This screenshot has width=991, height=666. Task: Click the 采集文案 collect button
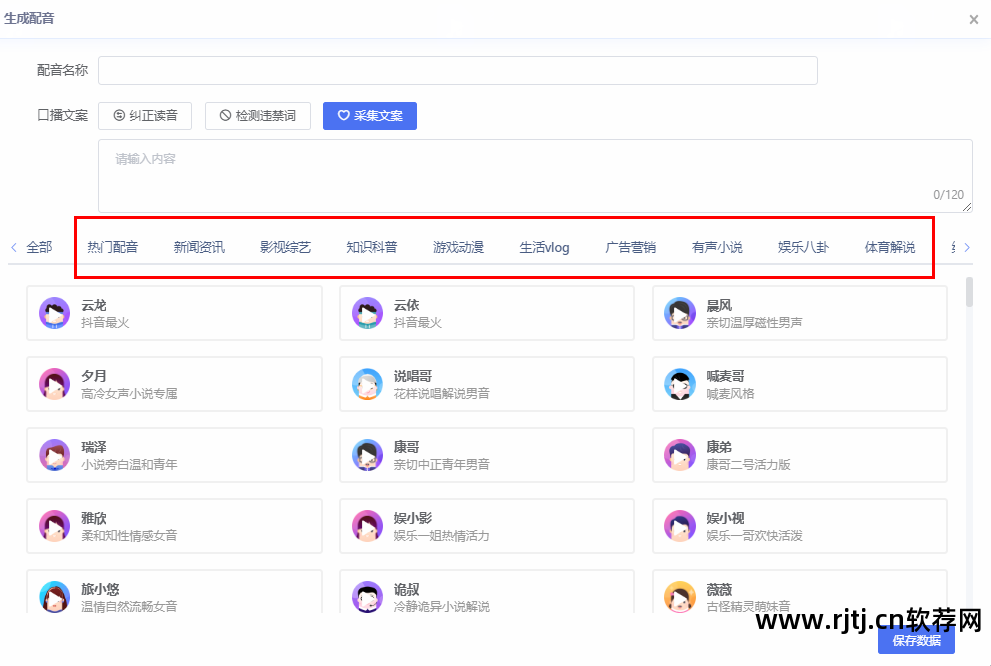click(370, 115)
